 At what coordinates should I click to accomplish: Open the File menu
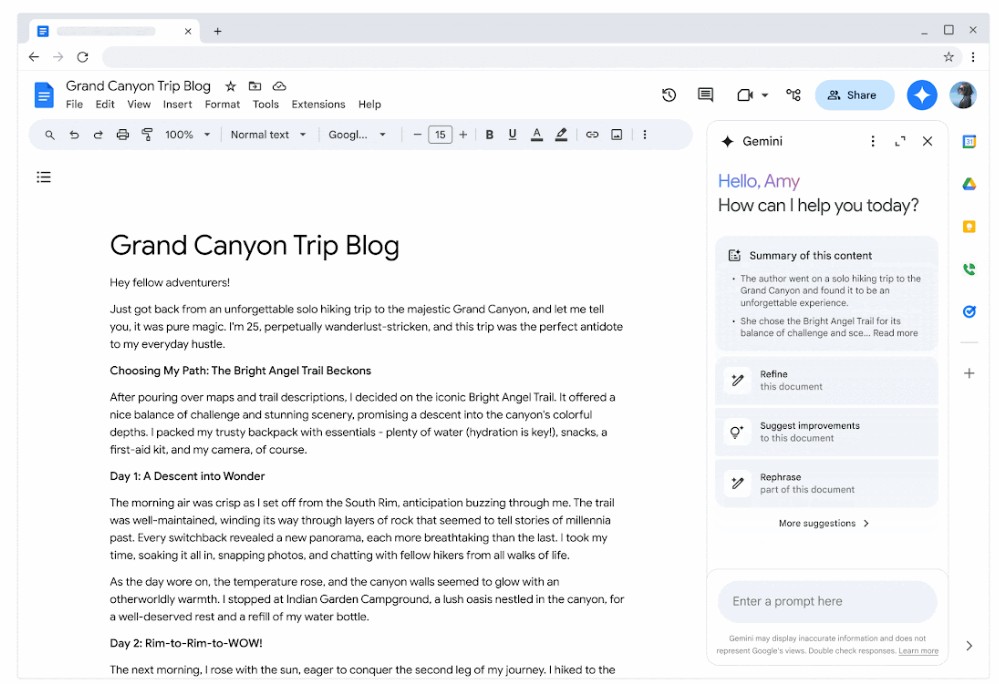point(75,104)
